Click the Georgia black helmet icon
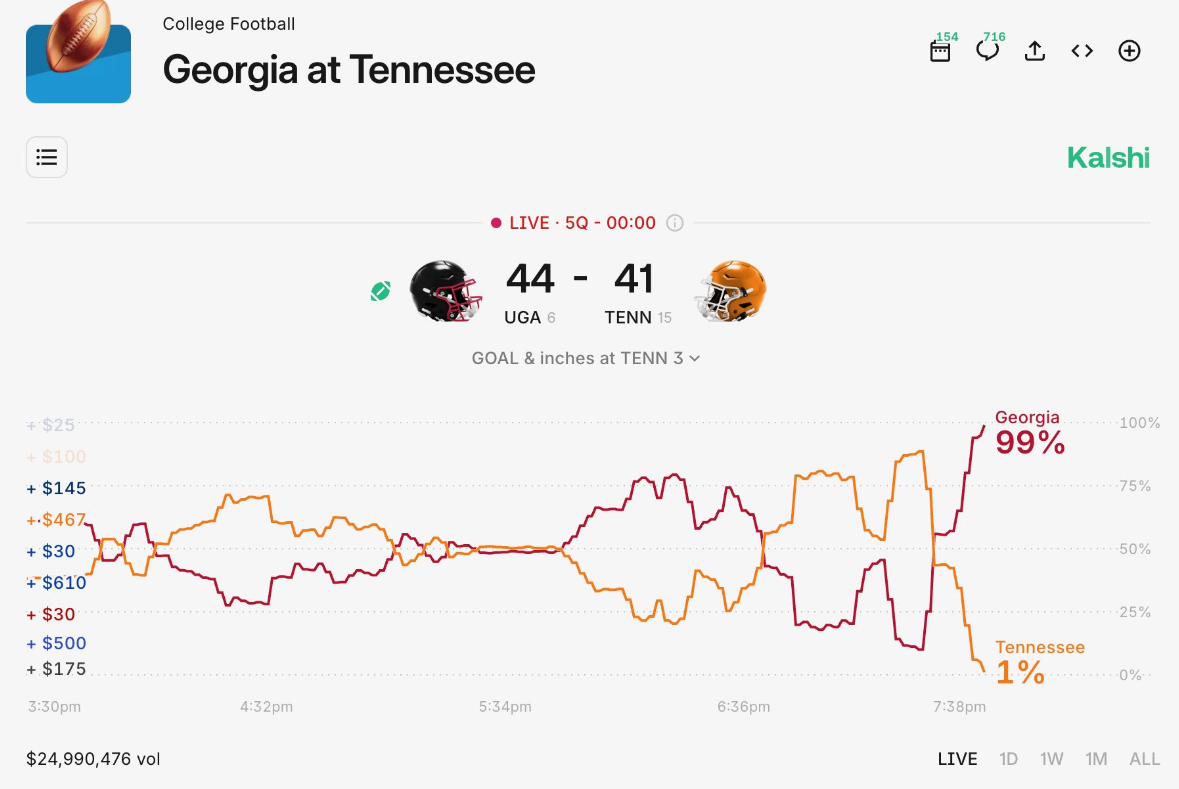Screen dimensions: 1179x789 (x=446, y=290)
